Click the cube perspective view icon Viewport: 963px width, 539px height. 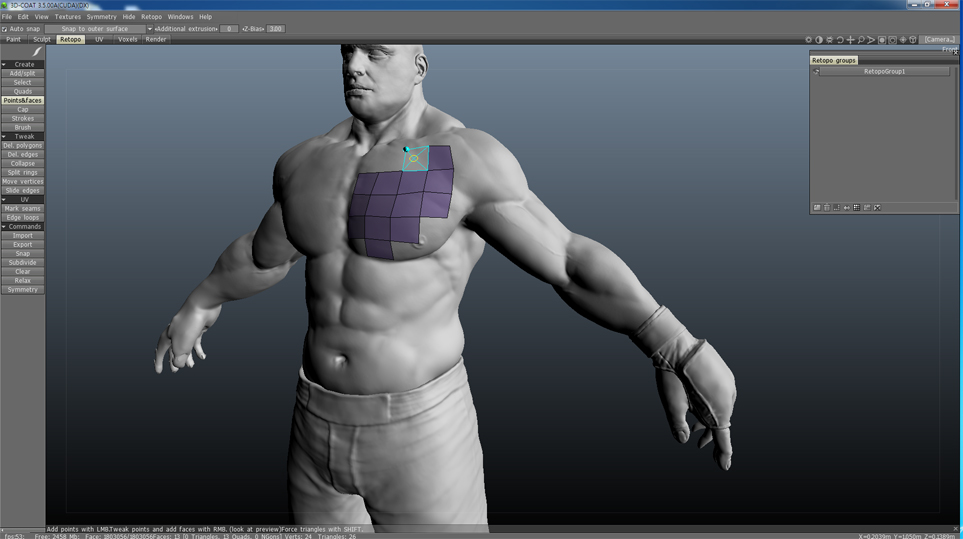913,39
